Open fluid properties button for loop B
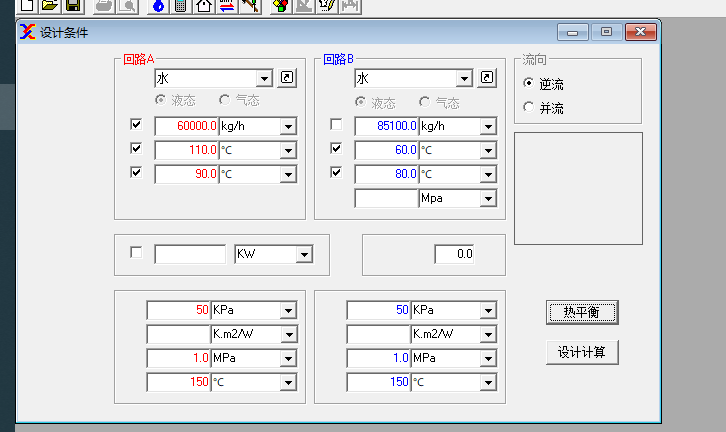 tap(487, 77)
